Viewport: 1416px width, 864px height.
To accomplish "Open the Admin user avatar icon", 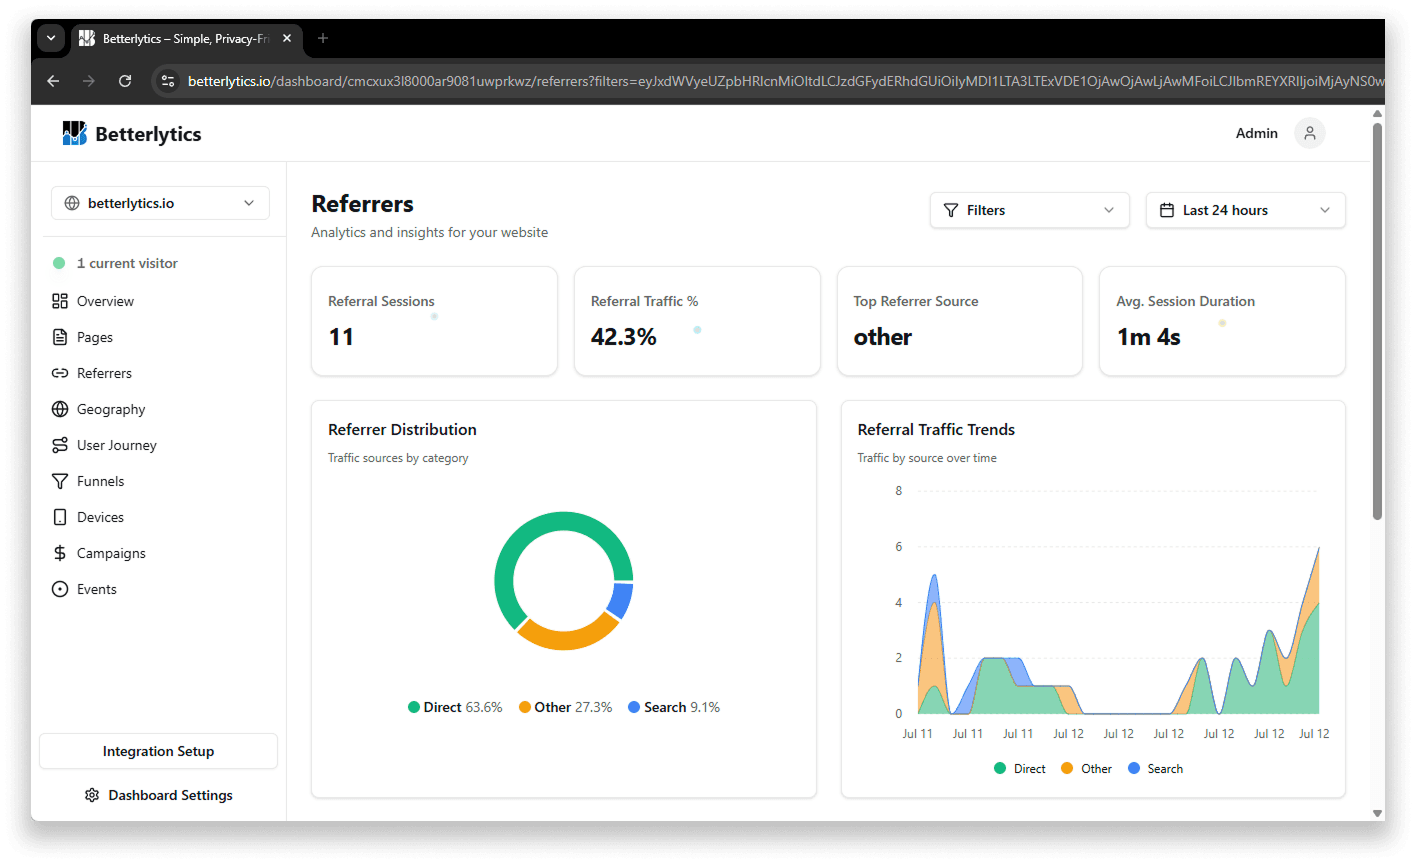I will (x=1309, y=133).
